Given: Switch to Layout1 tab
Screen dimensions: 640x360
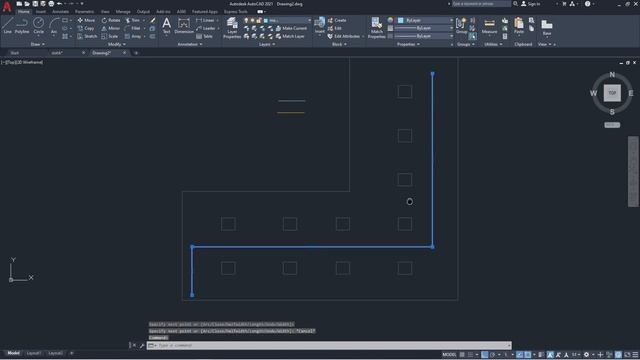Looking at the screenshot, I should [x=33, y=353].
